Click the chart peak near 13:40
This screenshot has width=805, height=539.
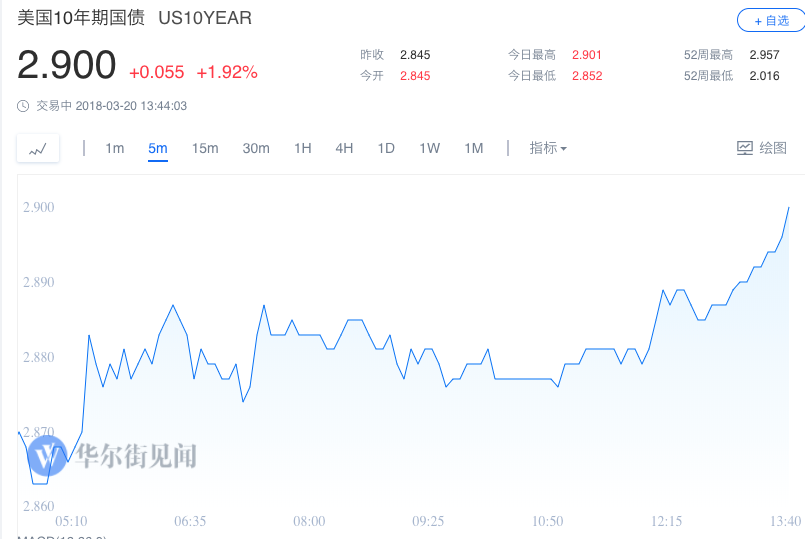[x=789, y=207]
